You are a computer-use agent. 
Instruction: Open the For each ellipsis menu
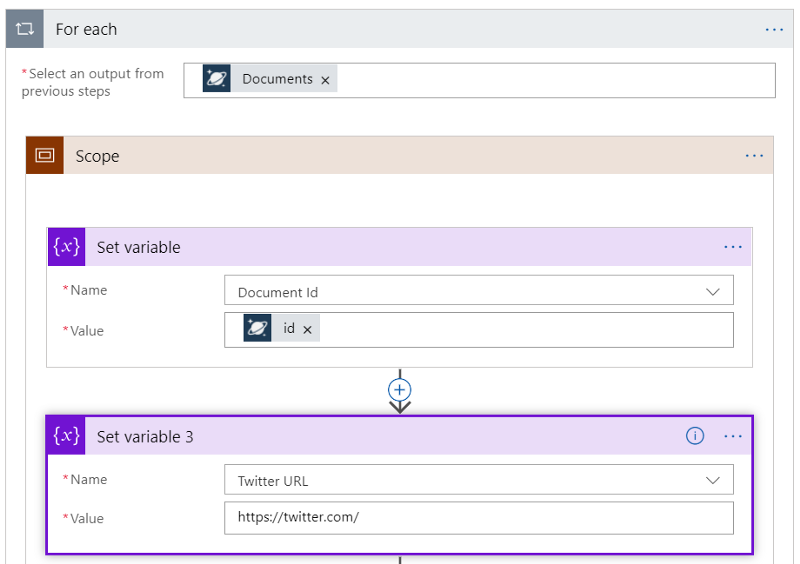coord(774,30)
